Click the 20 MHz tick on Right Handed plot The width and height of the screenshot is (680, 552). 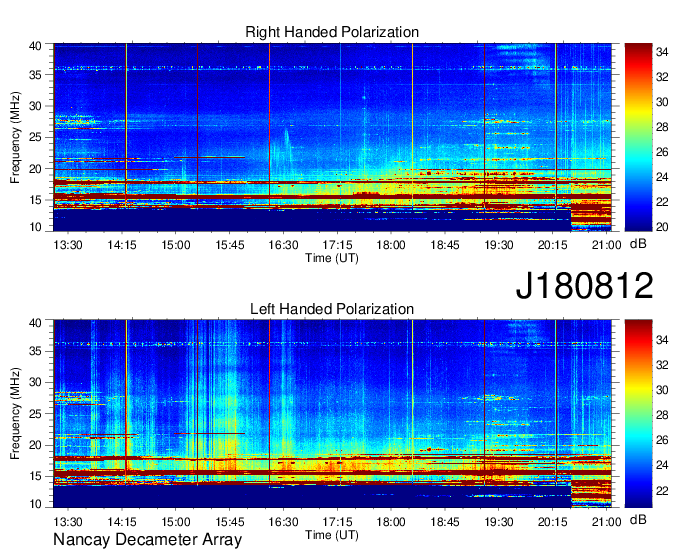tap(35, 169)
